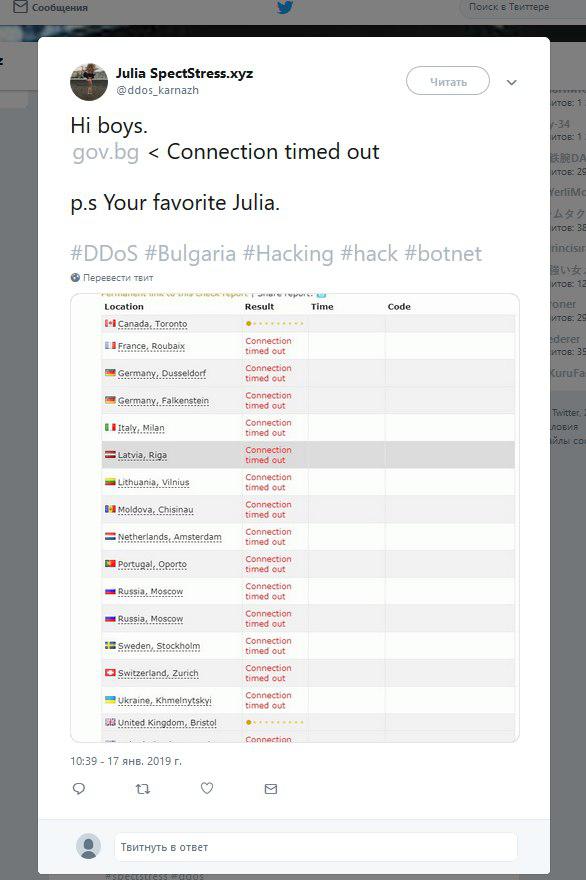Screen dimensions: 586x880
Task: Click the Twitter bird logo
Action: coord(285,7)
